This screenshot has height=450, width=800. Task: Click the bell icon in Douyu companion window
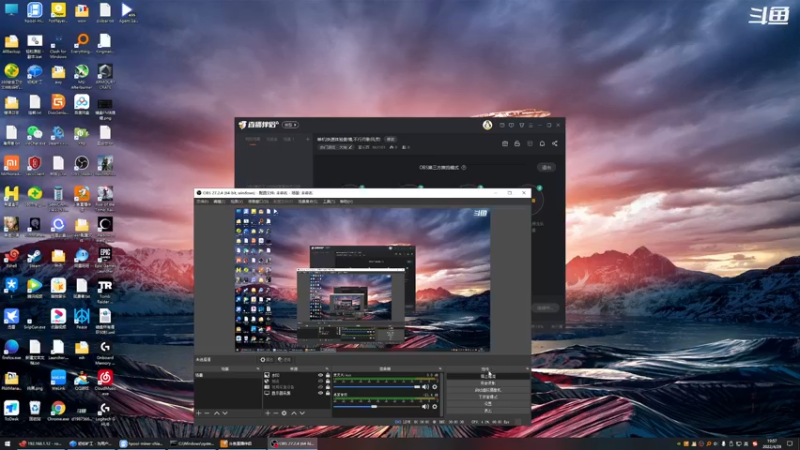click(542, 143)
